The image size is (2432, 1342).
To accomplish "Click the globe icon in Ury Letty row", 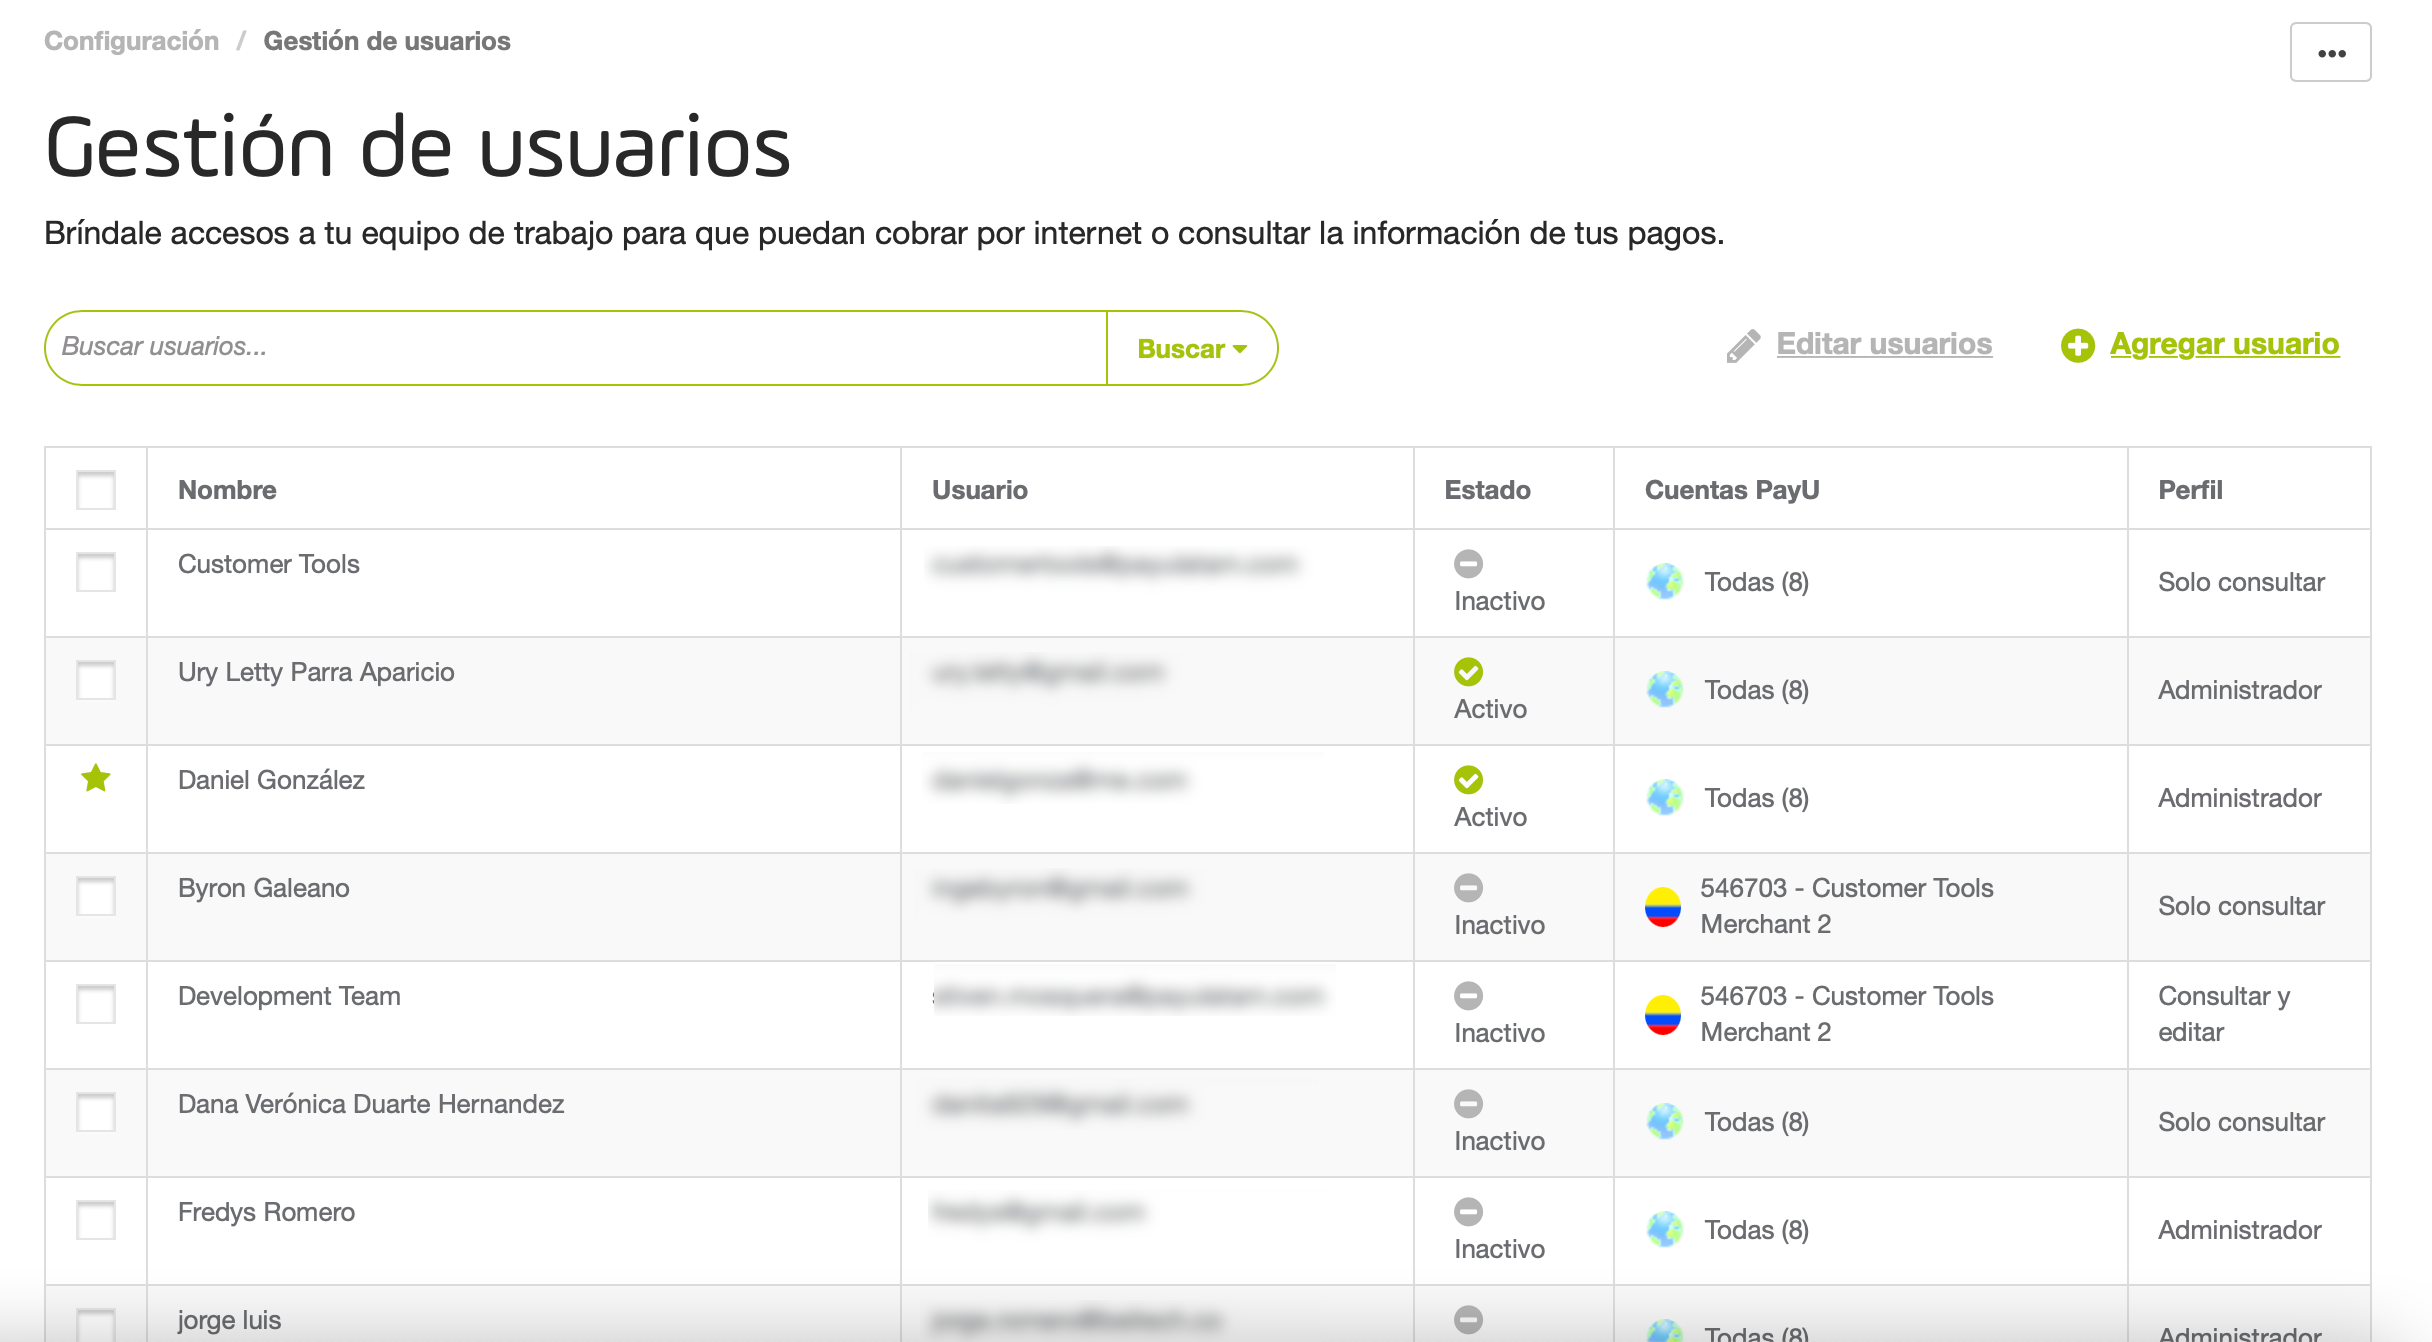I will point(1664,690).
